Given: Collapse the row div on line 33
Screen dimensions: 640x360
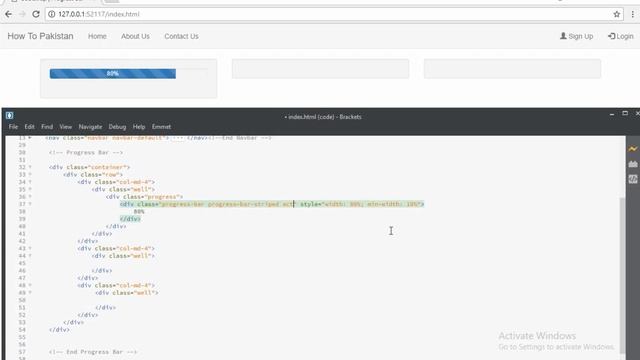Looking at the screenshot, I should point(30,175).
